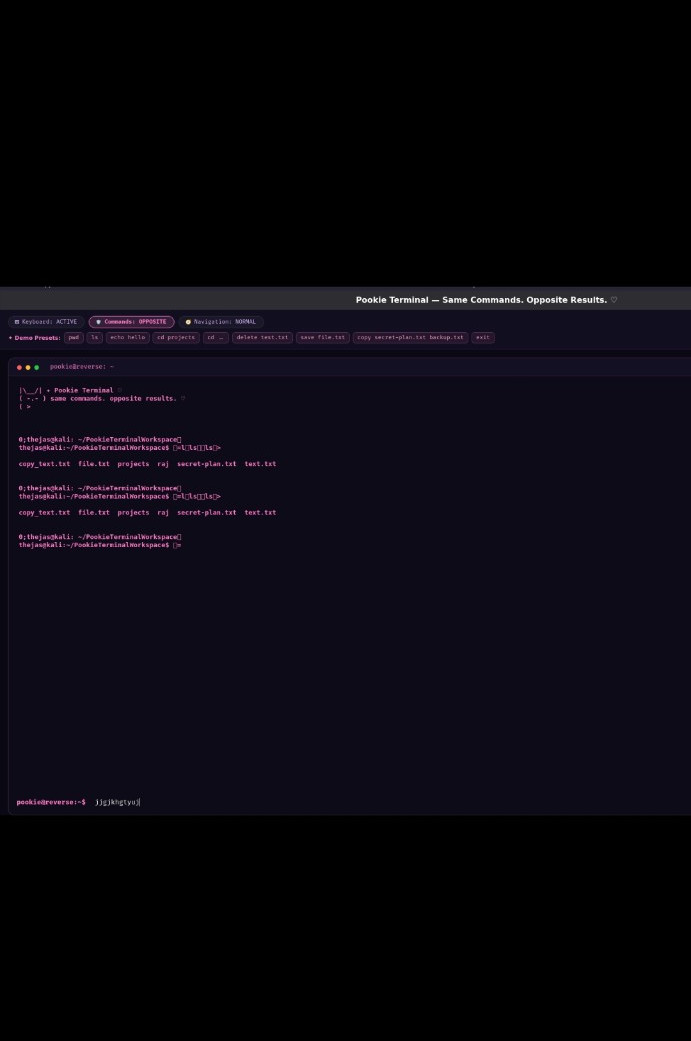Run the cd projects preset
Viewport: 691px width, 1041px height.
tap(176, 337)
